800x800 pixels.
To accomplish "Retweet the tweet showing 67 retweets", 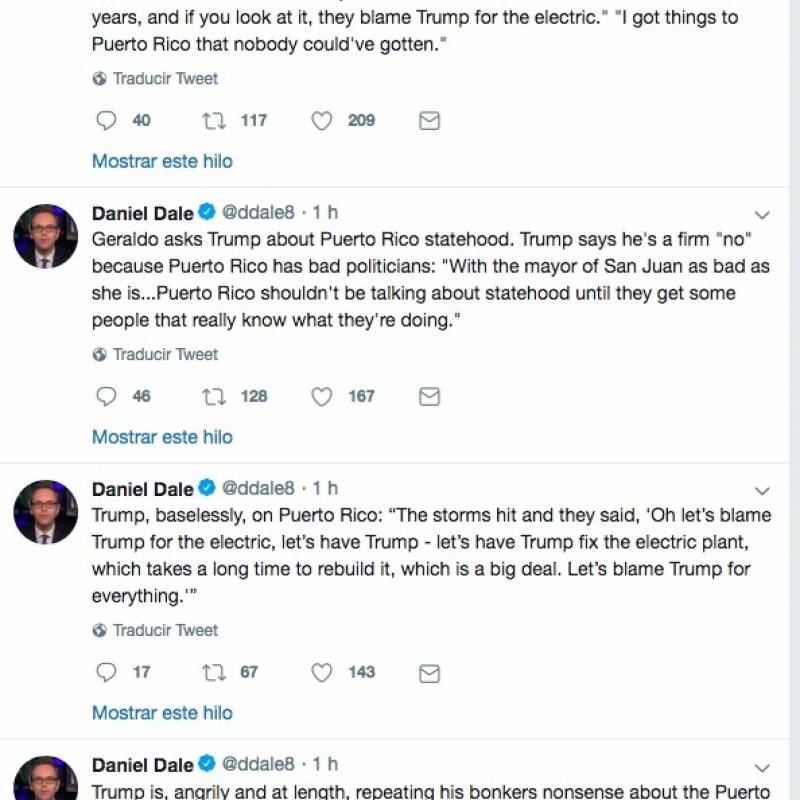I will (214, 672).
